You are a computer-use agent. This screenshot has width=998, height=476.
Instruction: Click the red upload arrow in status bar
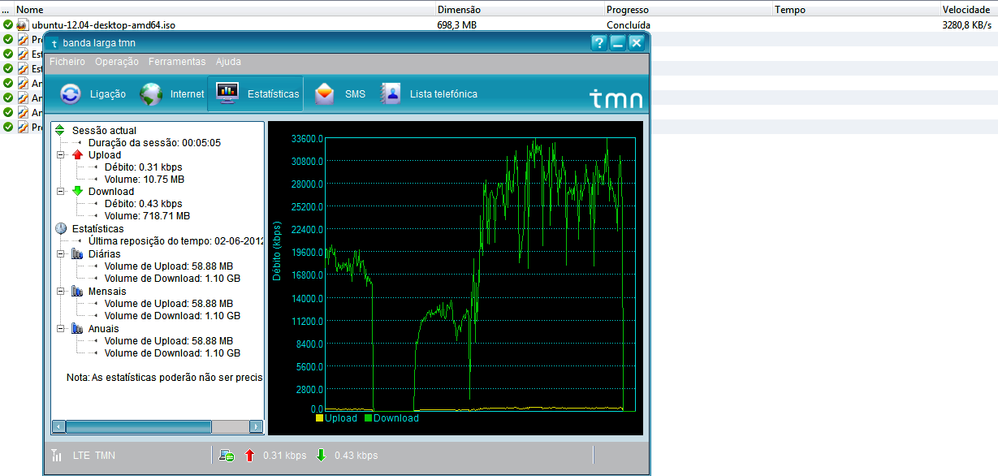pos(250,456)
